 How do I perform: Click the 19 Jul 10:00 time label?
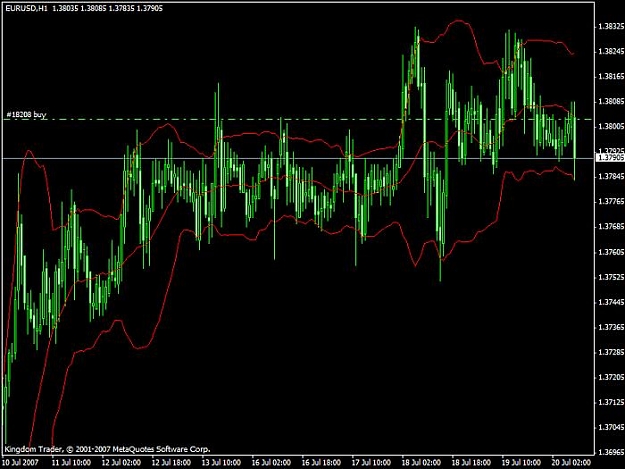click(x=521, y=463)
